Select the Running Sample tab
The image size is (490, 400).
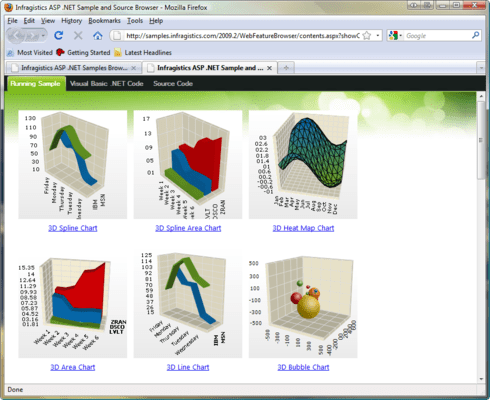pyautogui.click(x=35, y=84)
